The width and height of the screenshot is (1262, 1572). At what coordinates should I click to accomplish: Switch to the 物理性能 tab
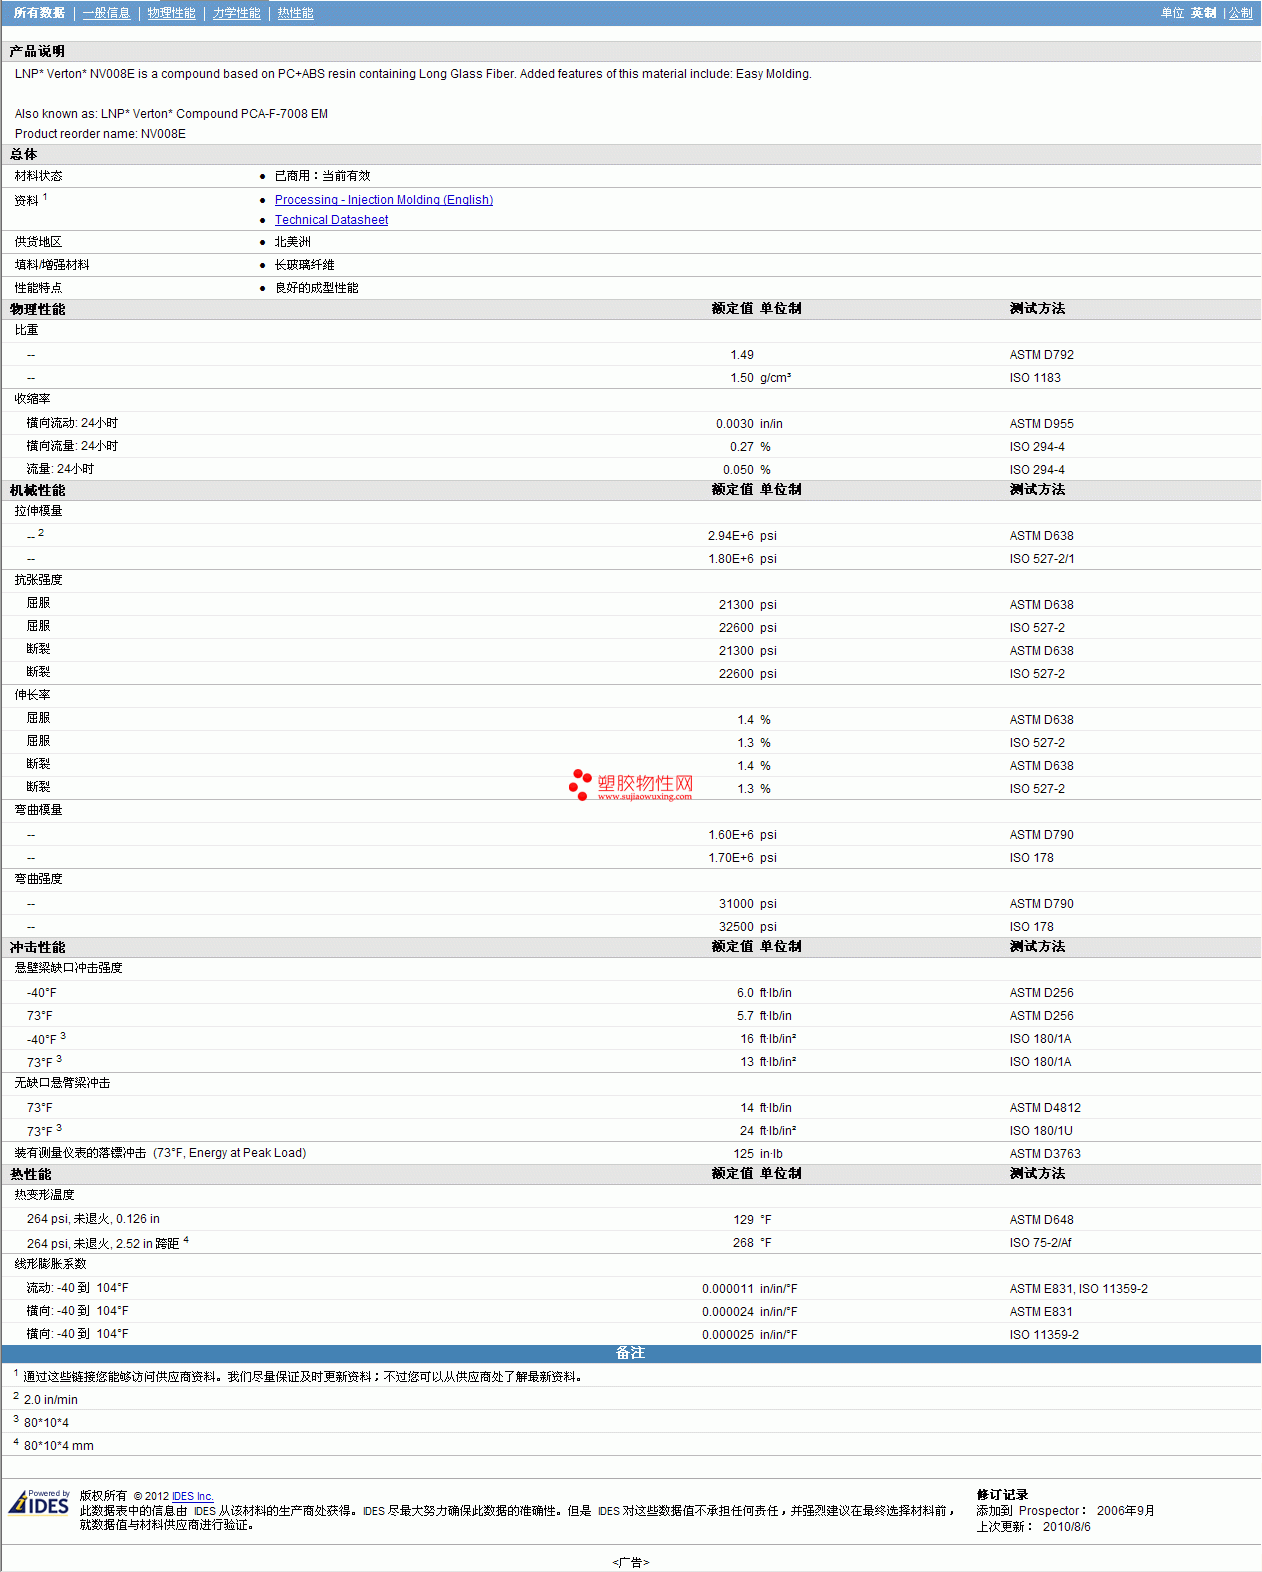[171, 13]
